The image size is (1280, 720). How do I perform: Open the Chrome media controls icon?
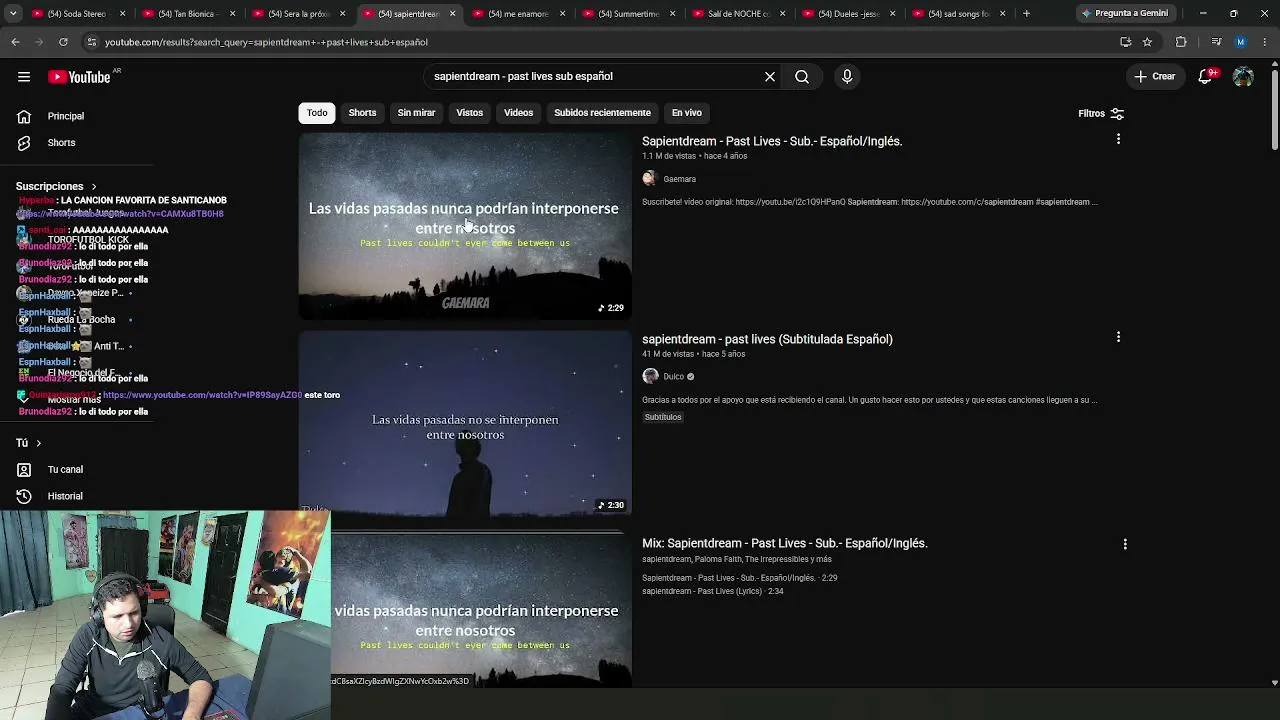[x=1216, y=42]
